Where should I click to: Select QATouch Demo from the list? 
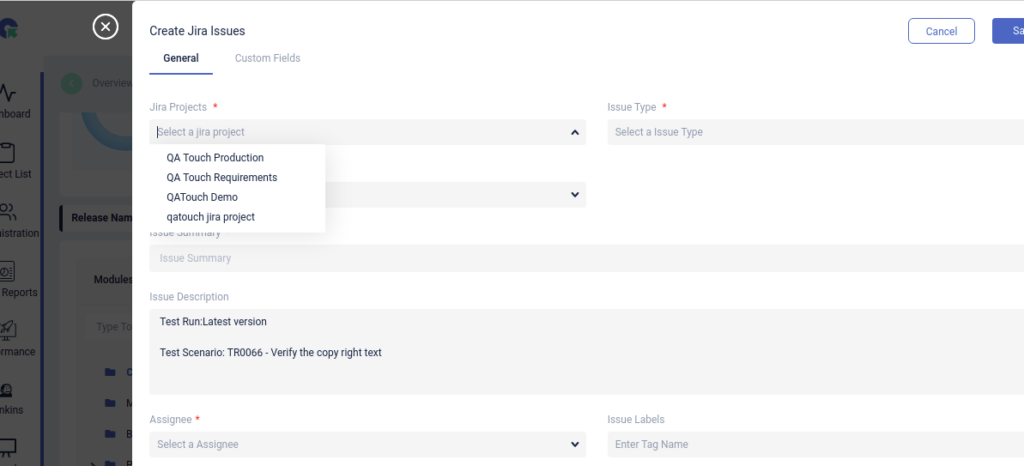202,197
